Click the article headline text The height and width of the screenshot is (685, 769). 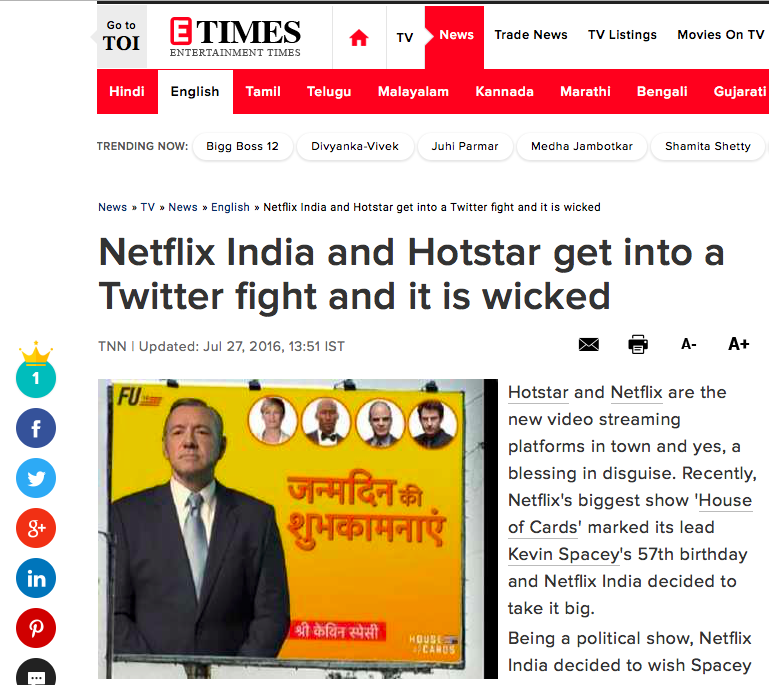(x=411, y=274)
